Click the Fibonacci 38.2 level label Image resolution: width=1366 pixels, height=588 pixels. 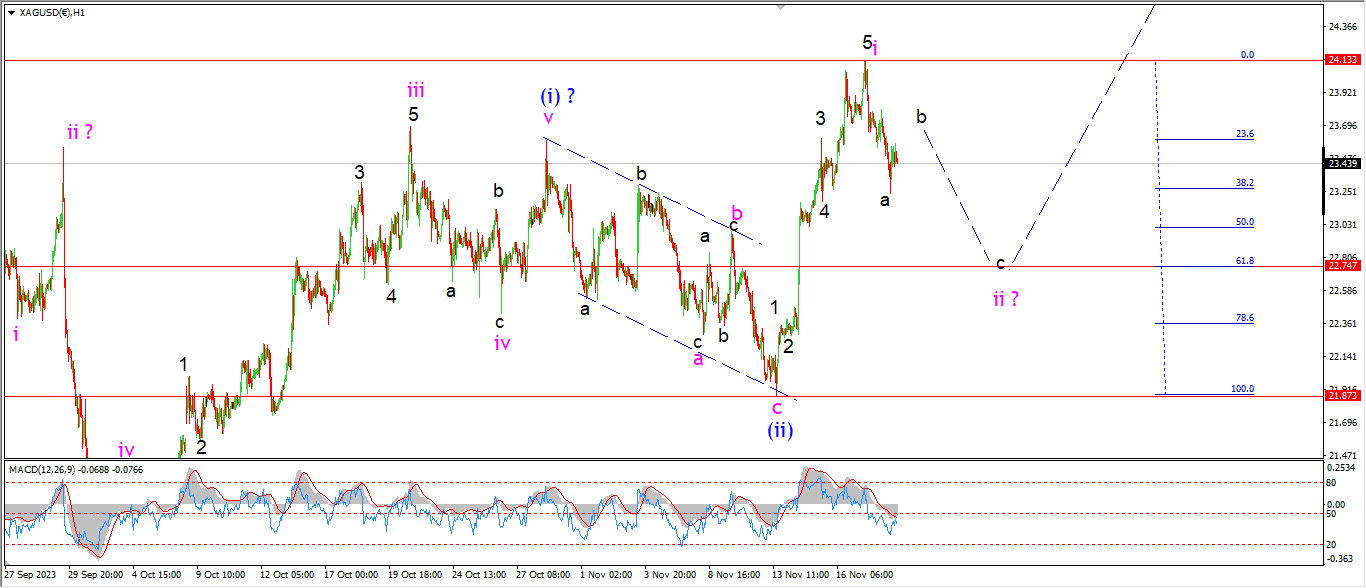coord(1244,183)
